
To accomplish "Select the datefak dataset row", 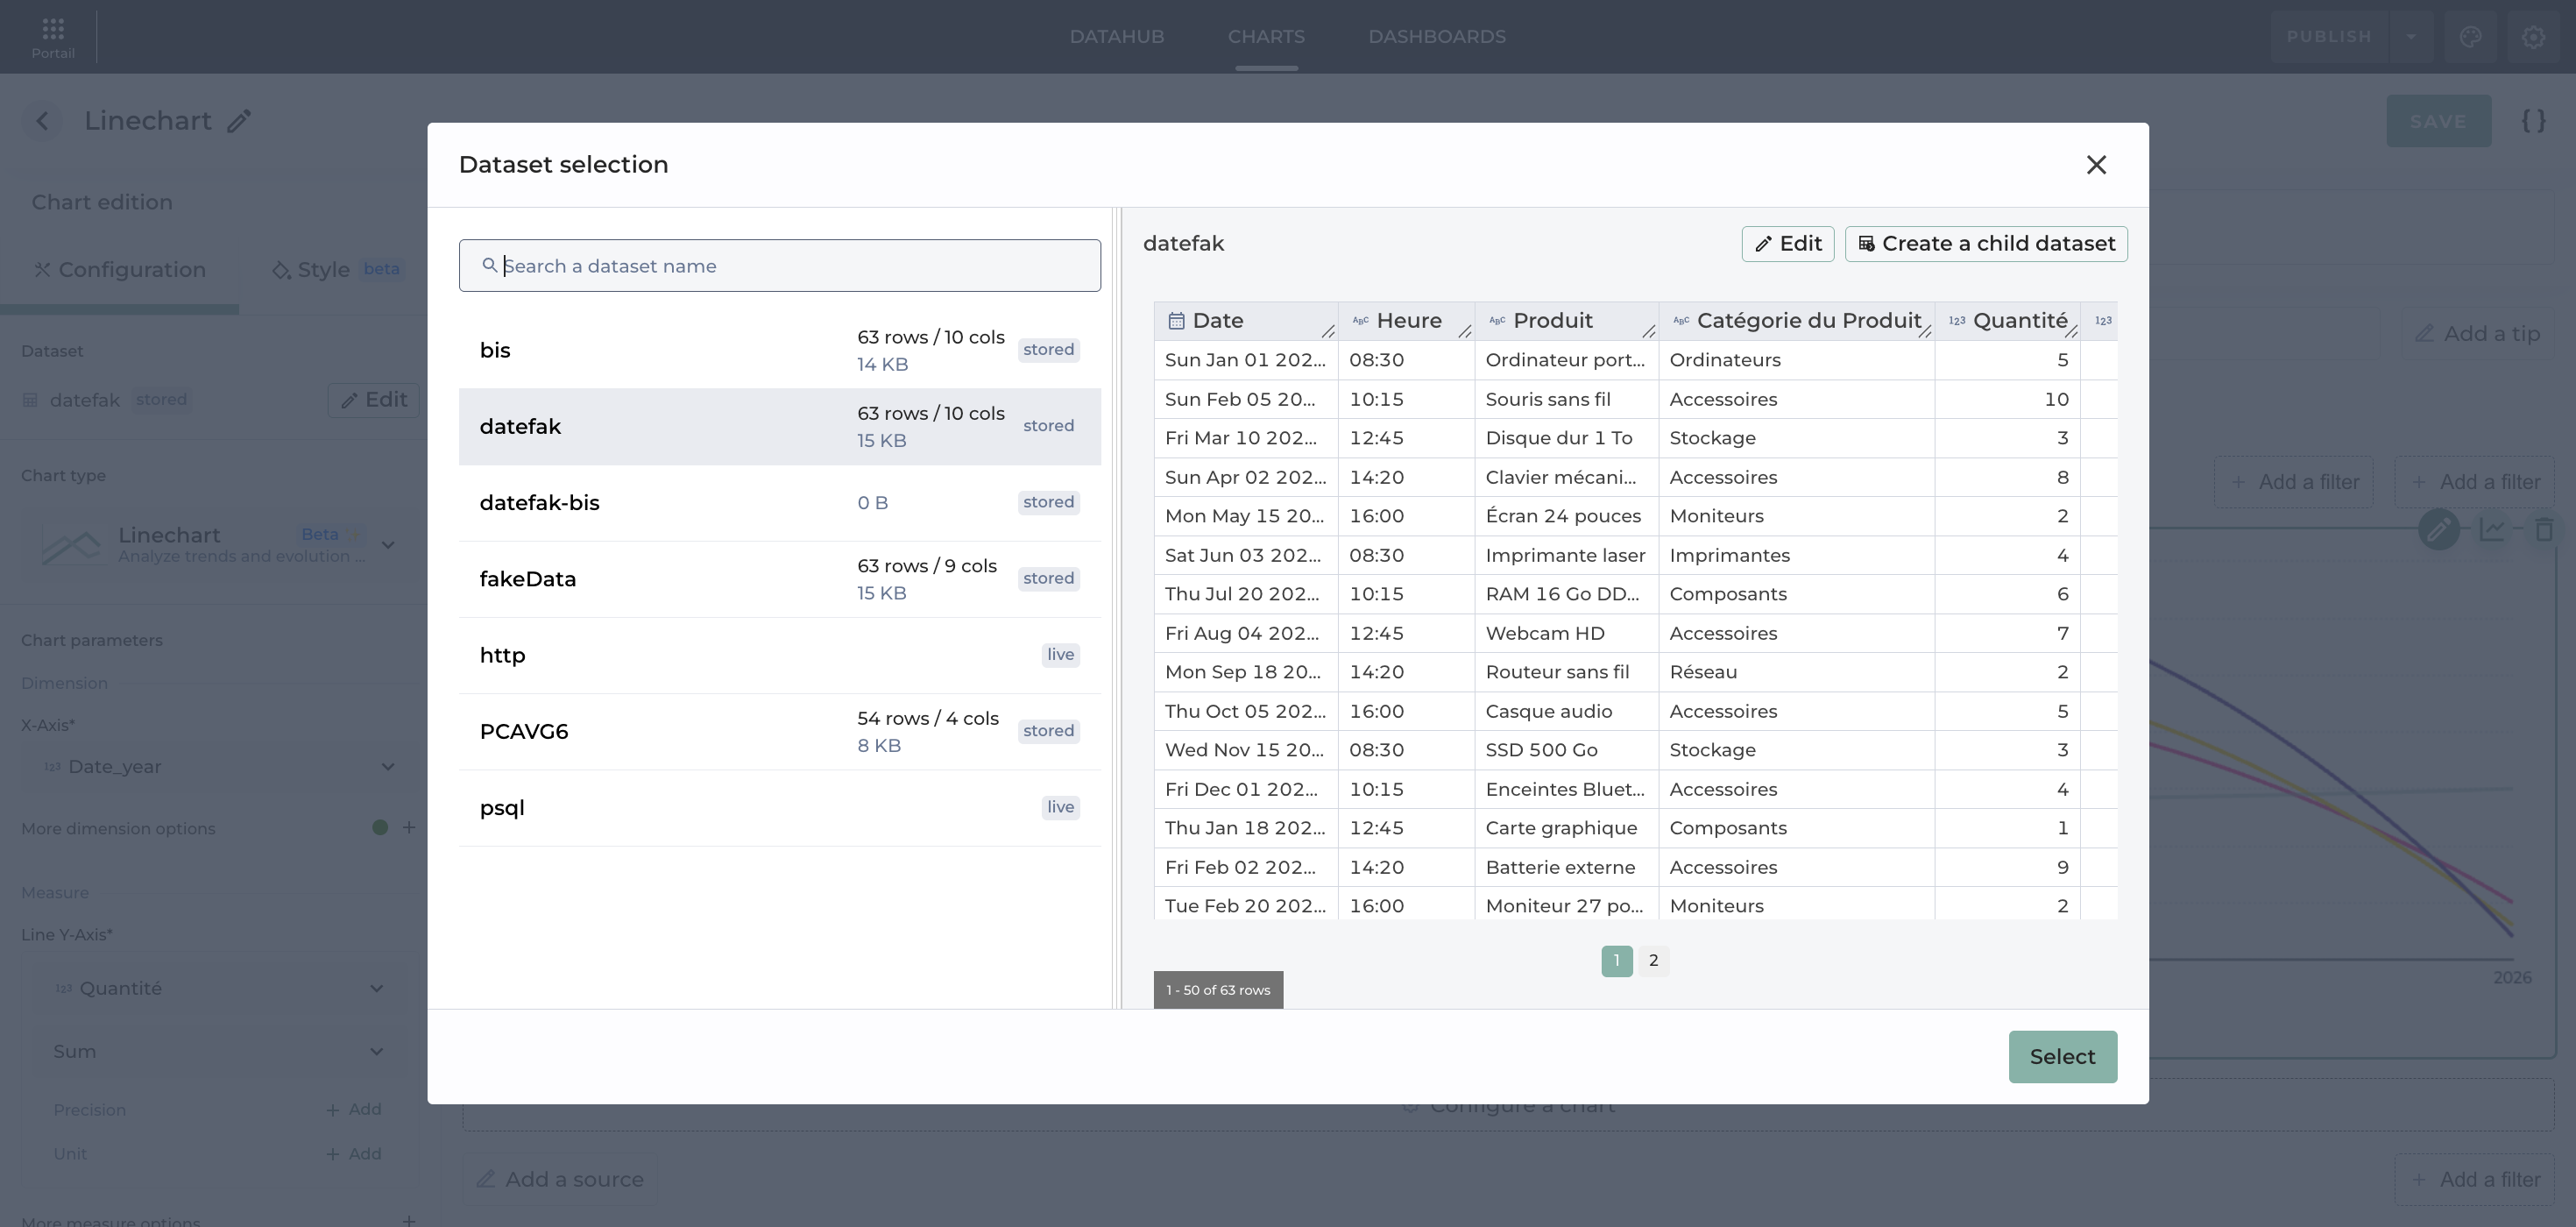I will tap(779, 427).
